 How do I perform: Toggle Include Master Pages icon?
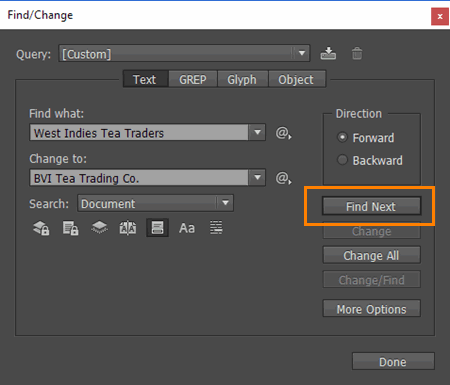coord(128,228)
